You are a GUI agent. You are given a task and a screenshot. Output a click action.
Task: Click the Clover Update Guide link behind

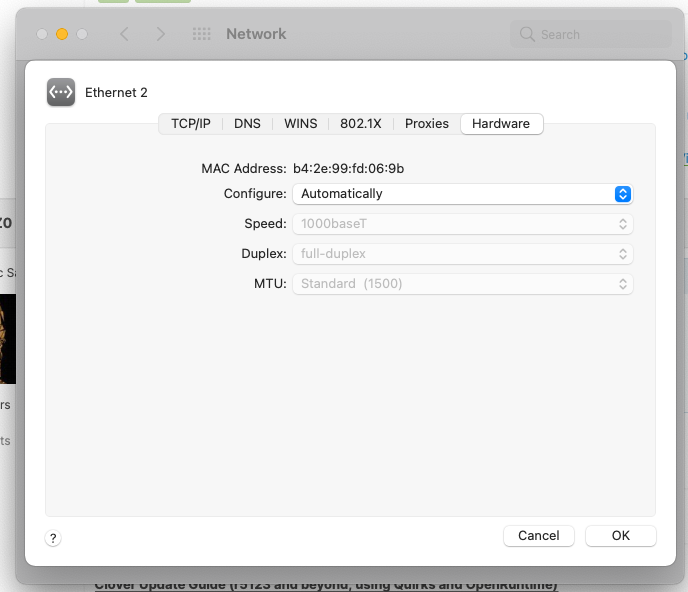coord(326,586)
